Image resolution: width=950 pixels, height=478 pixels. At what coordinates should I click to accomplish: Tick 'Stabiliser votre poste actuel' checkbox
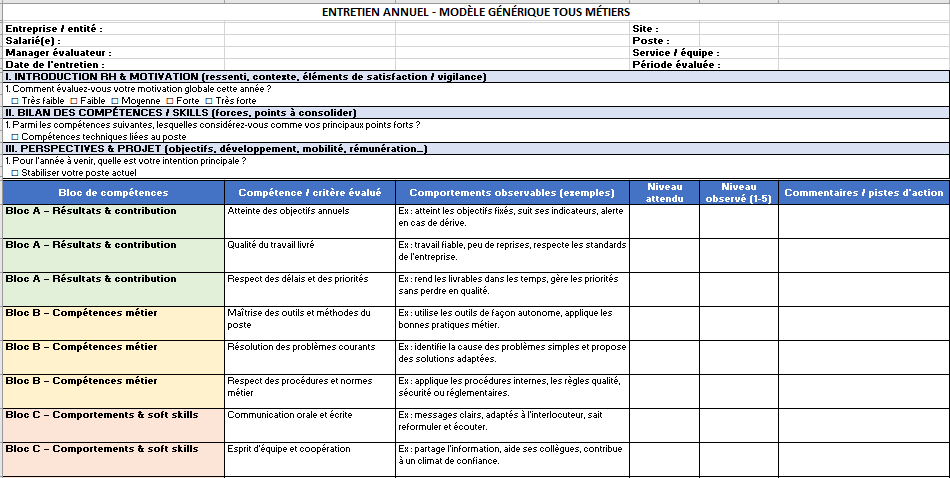click(15, 173)
